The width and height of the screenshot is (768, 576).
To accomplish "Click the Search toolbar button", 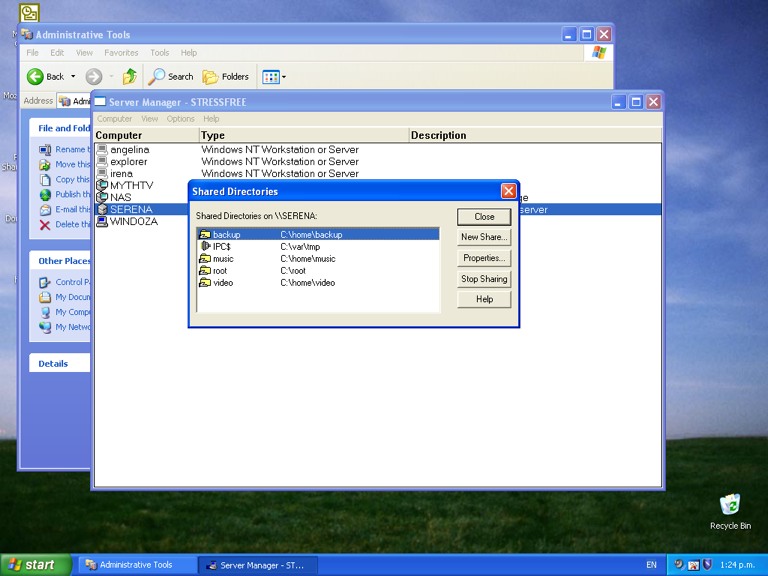I will click(x=171, y=76).
